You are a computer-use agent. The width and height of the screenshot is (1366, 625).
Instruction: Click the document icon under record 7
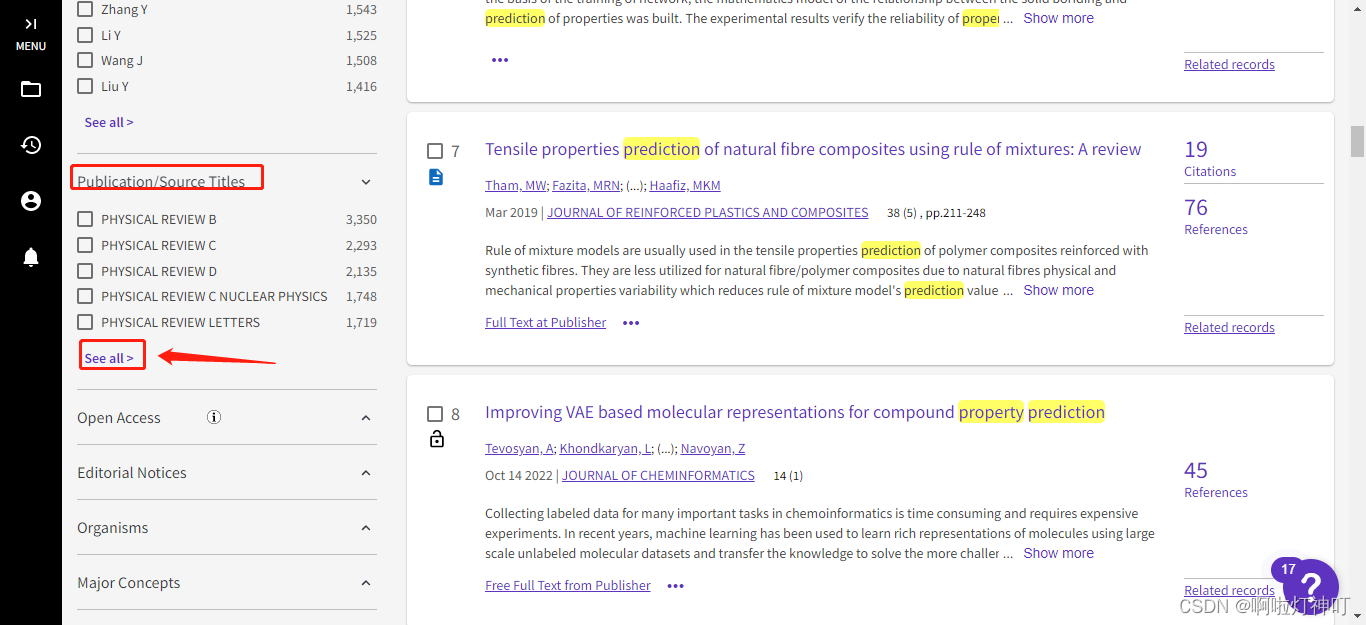(x=436, y=177)
